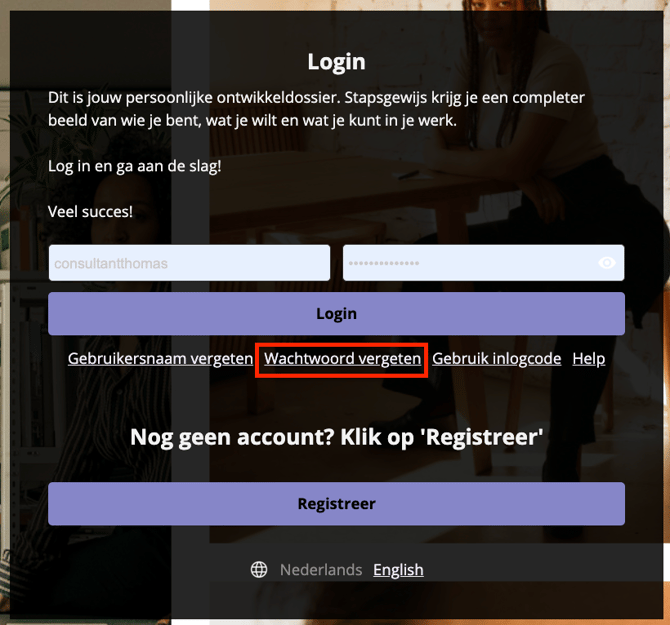
Task: Click the 'Login' heading at top
Action: [x=337, y=62]
